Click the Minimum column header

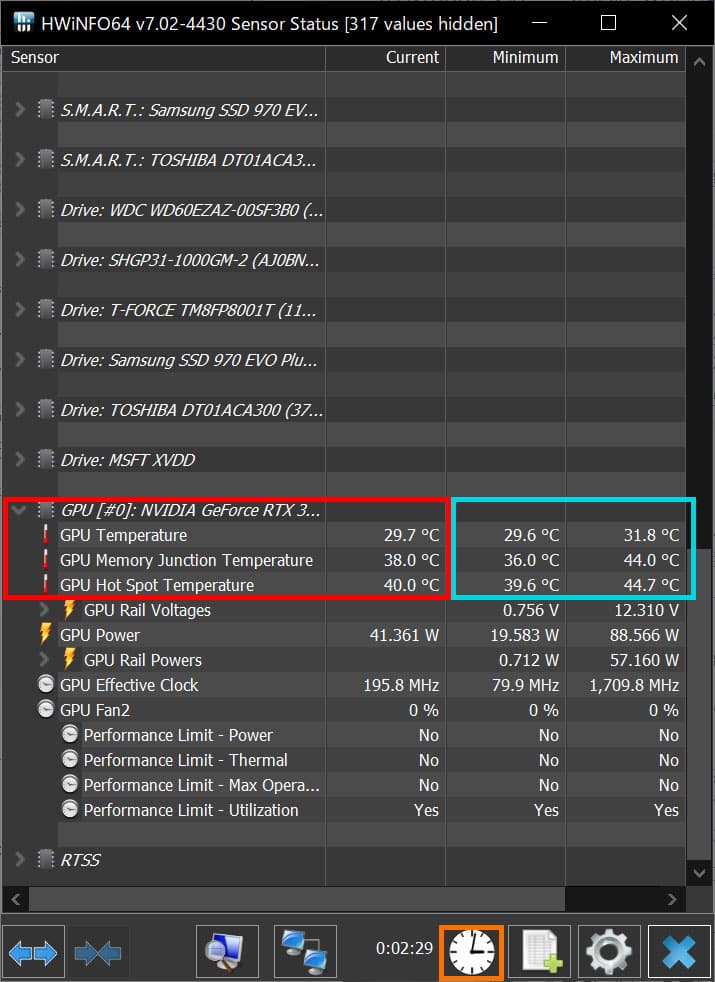click(x=506, y=58)
